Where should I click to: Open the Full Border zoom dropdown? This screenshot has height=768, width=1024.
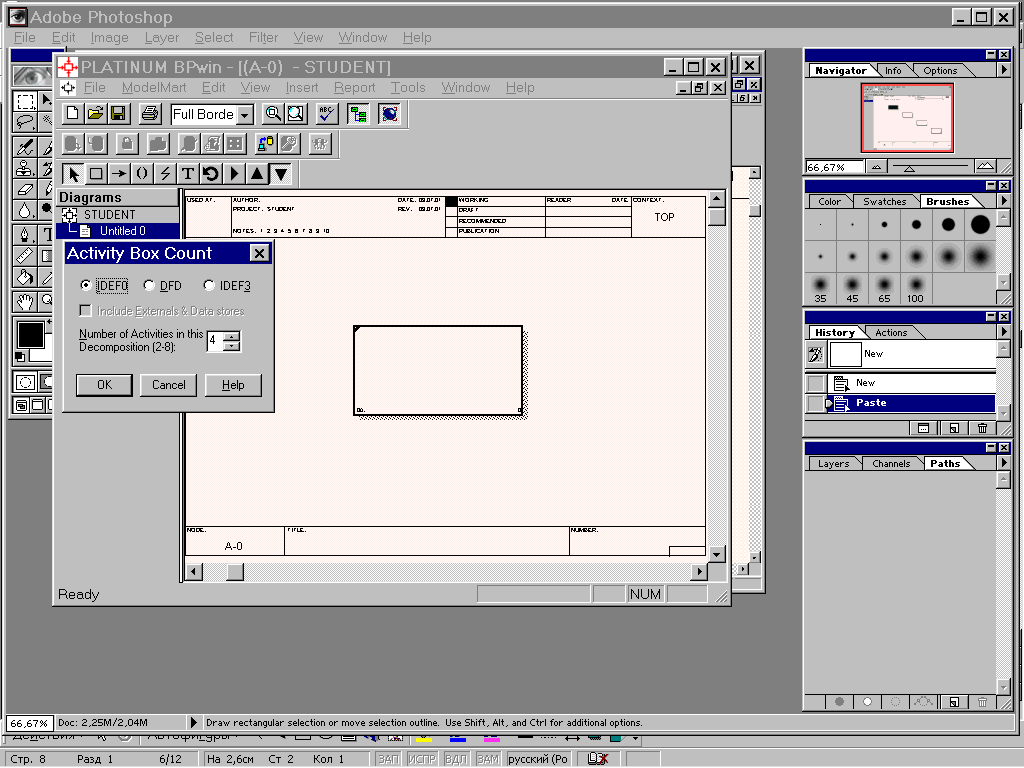point(245,115)
